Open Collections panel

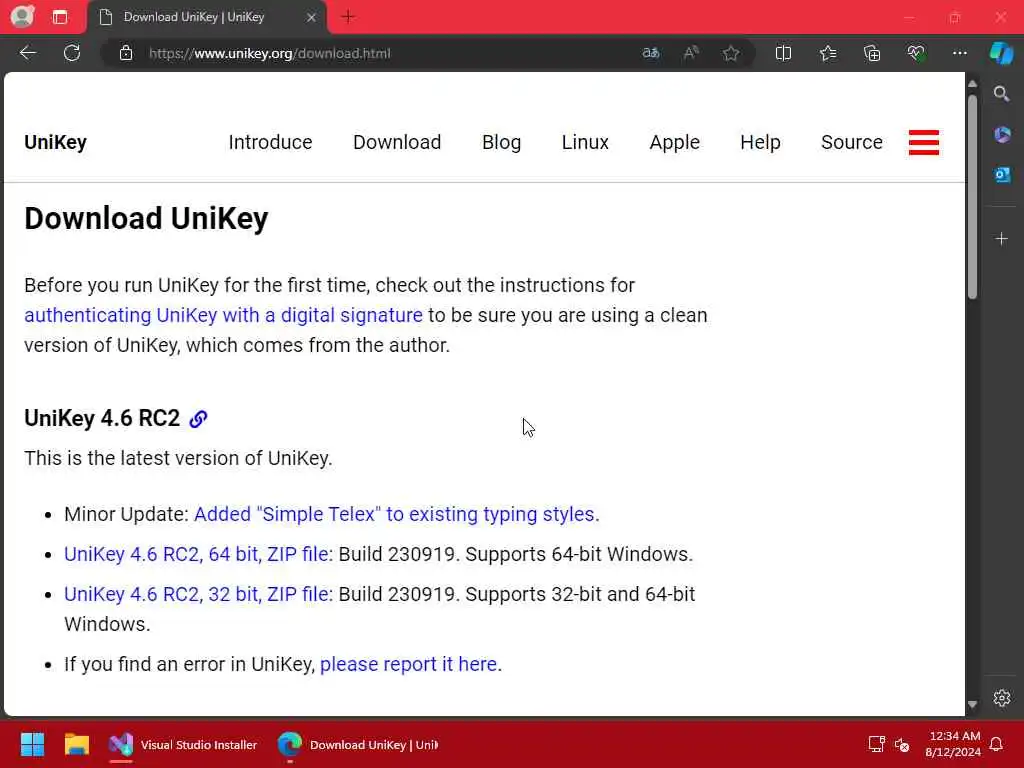(x=872, y=54)
